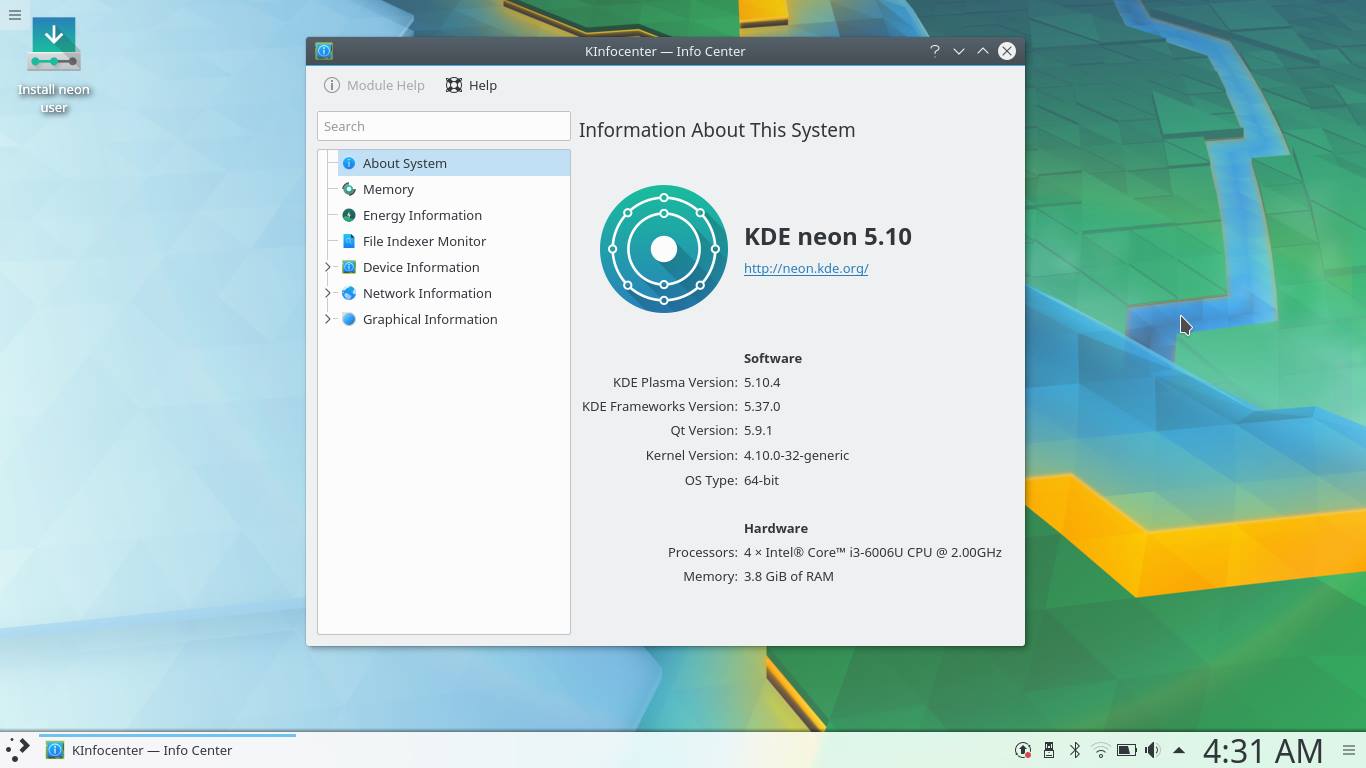Open battery status tray icon

[x=1127, y=750]
